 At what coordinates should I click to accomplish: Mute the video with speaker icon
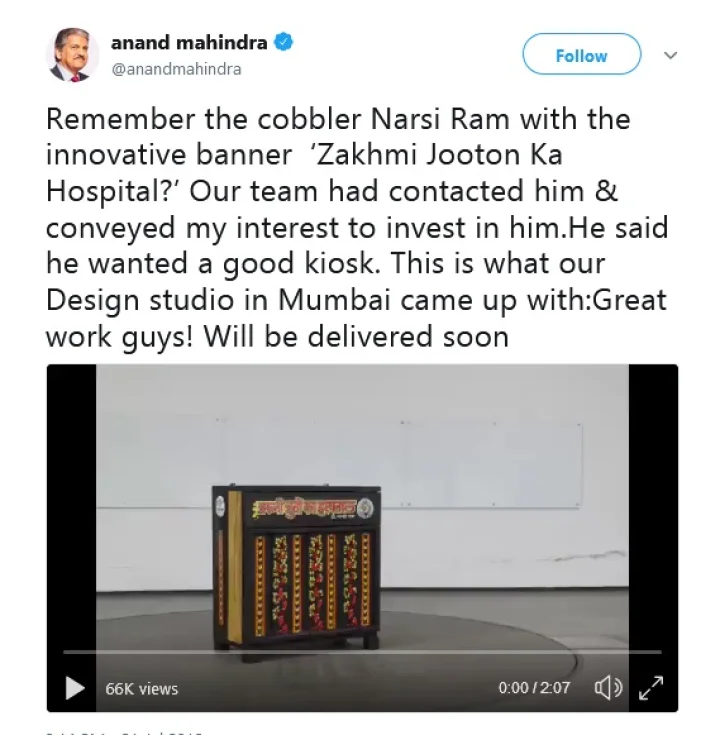[608, 688]
